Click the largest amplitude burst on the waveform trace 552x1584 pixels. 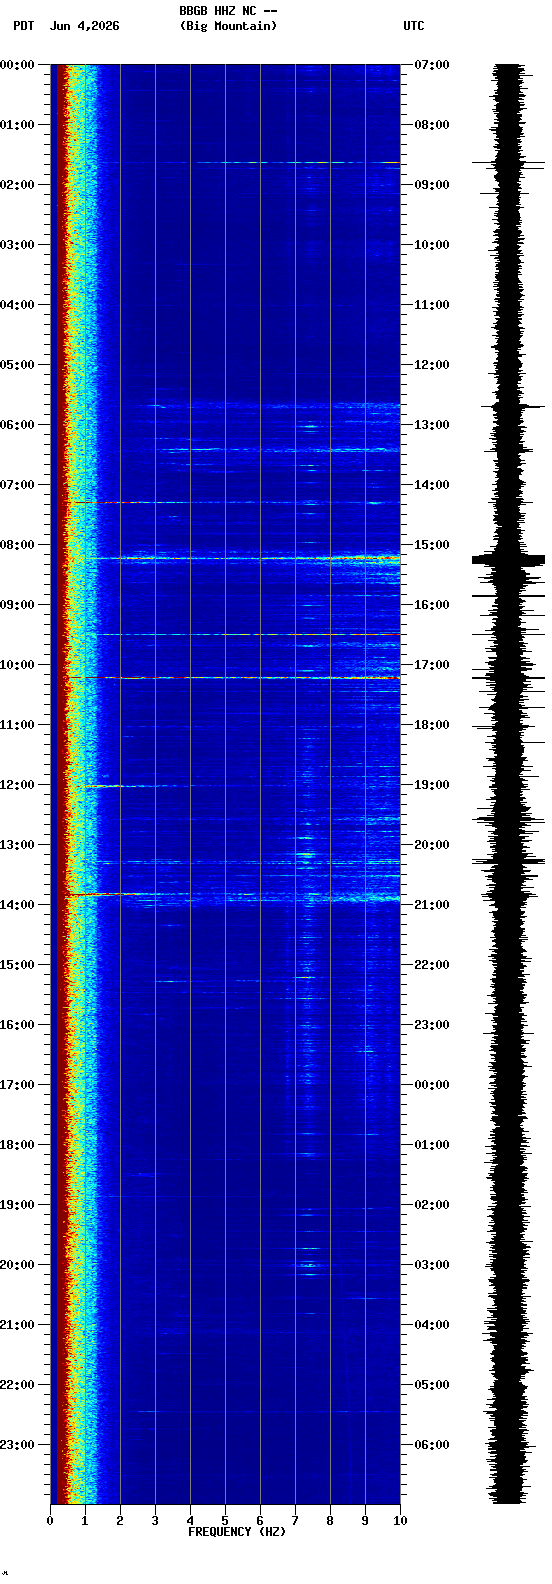[509, 560]
